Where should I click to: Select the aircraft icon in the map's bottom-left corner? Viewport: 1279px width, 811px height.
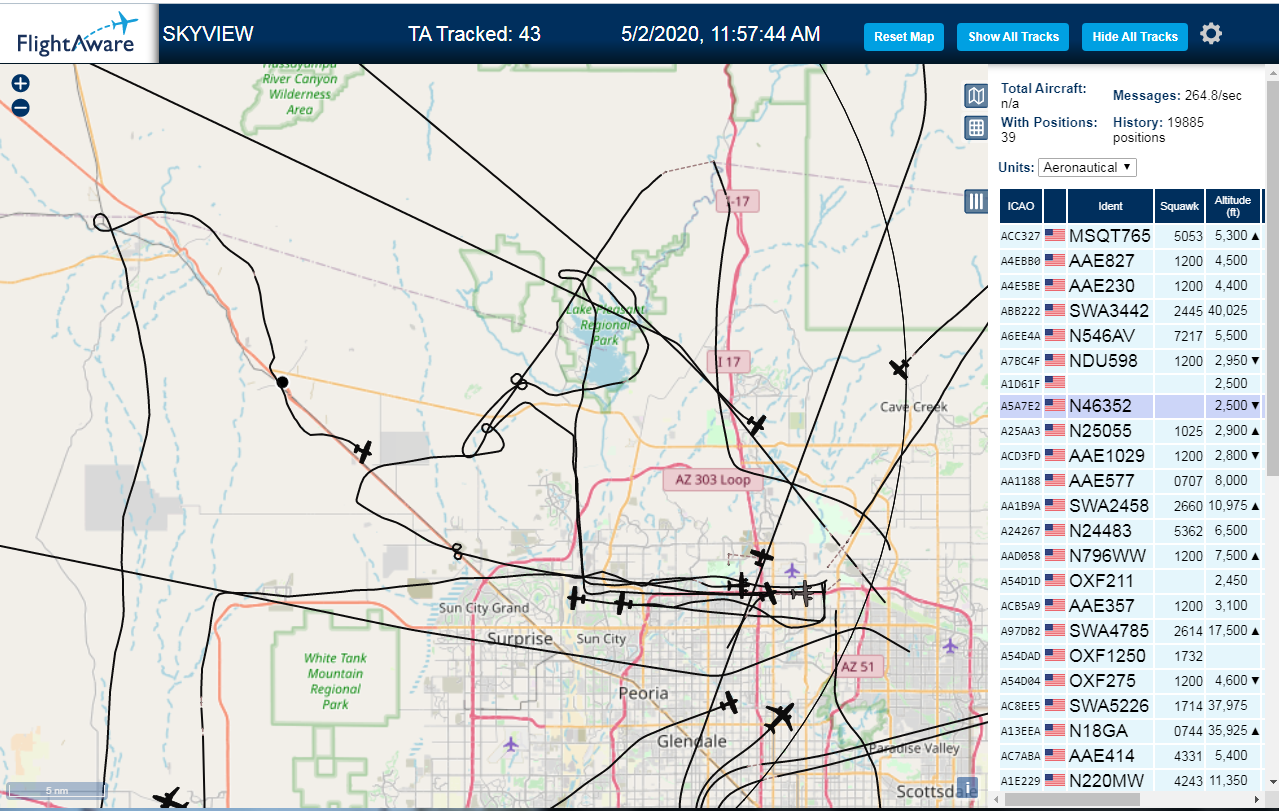coord(171,799)
